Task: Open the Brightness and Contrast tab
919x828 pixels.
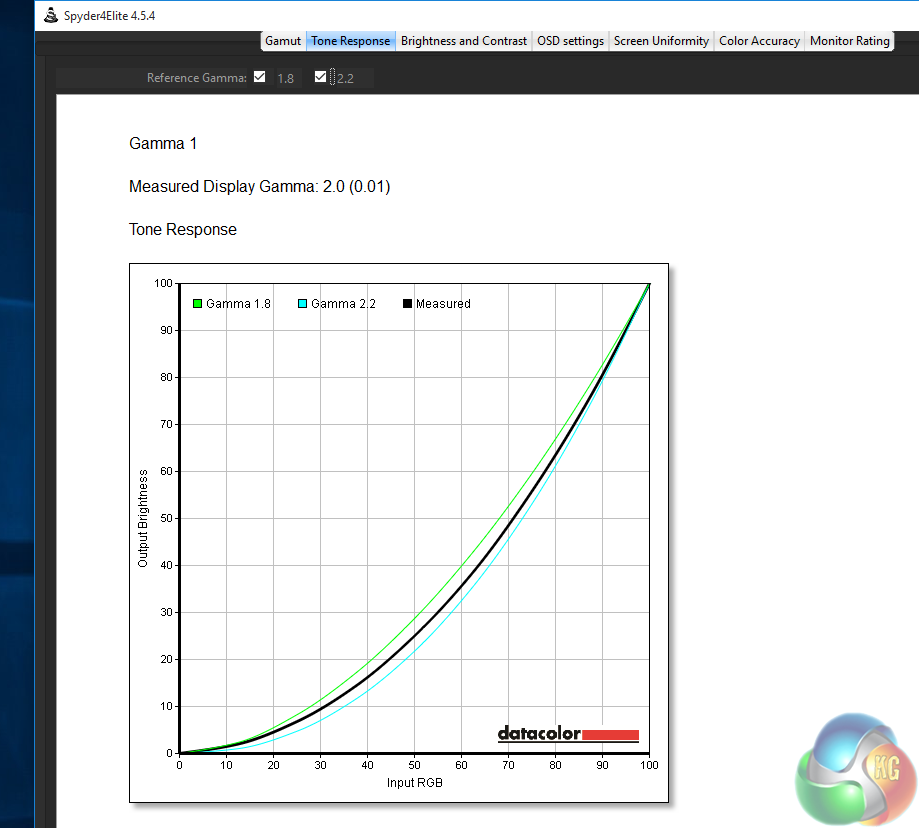Action: 464,41
